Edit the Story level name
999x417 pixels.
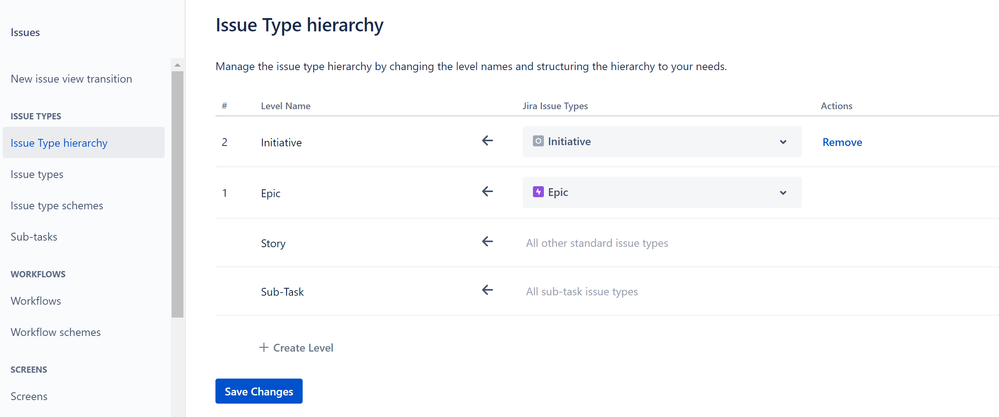[273, 243]
